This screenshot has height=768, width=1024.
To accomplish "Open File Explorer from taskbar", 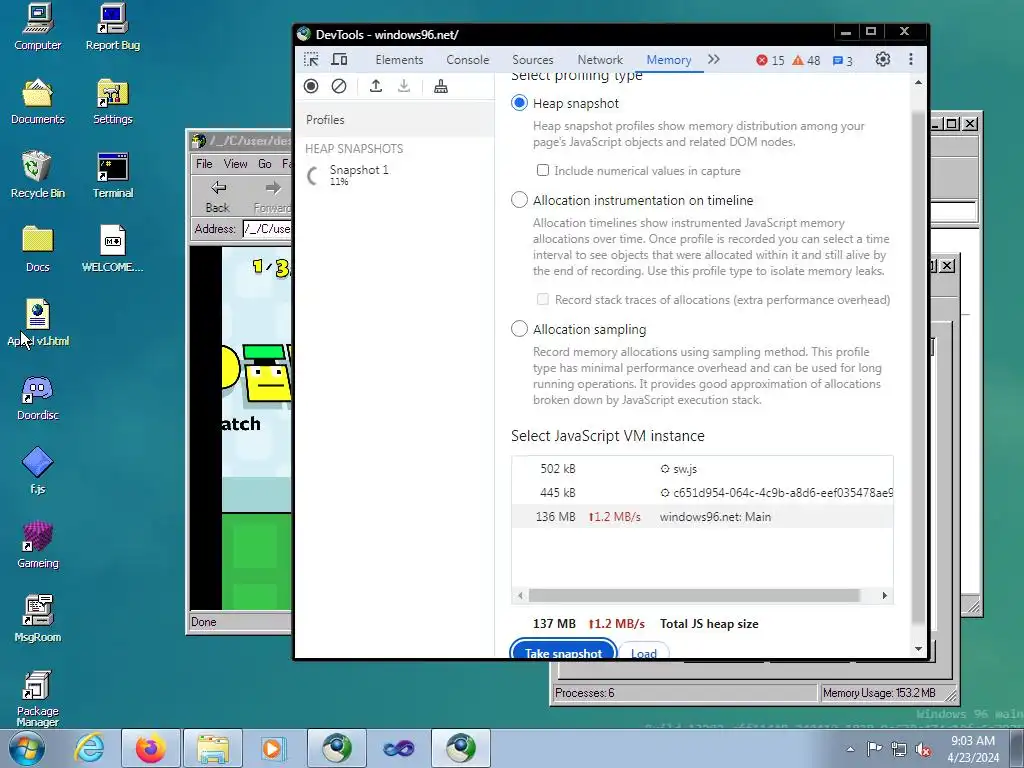I will click(213, 748).
